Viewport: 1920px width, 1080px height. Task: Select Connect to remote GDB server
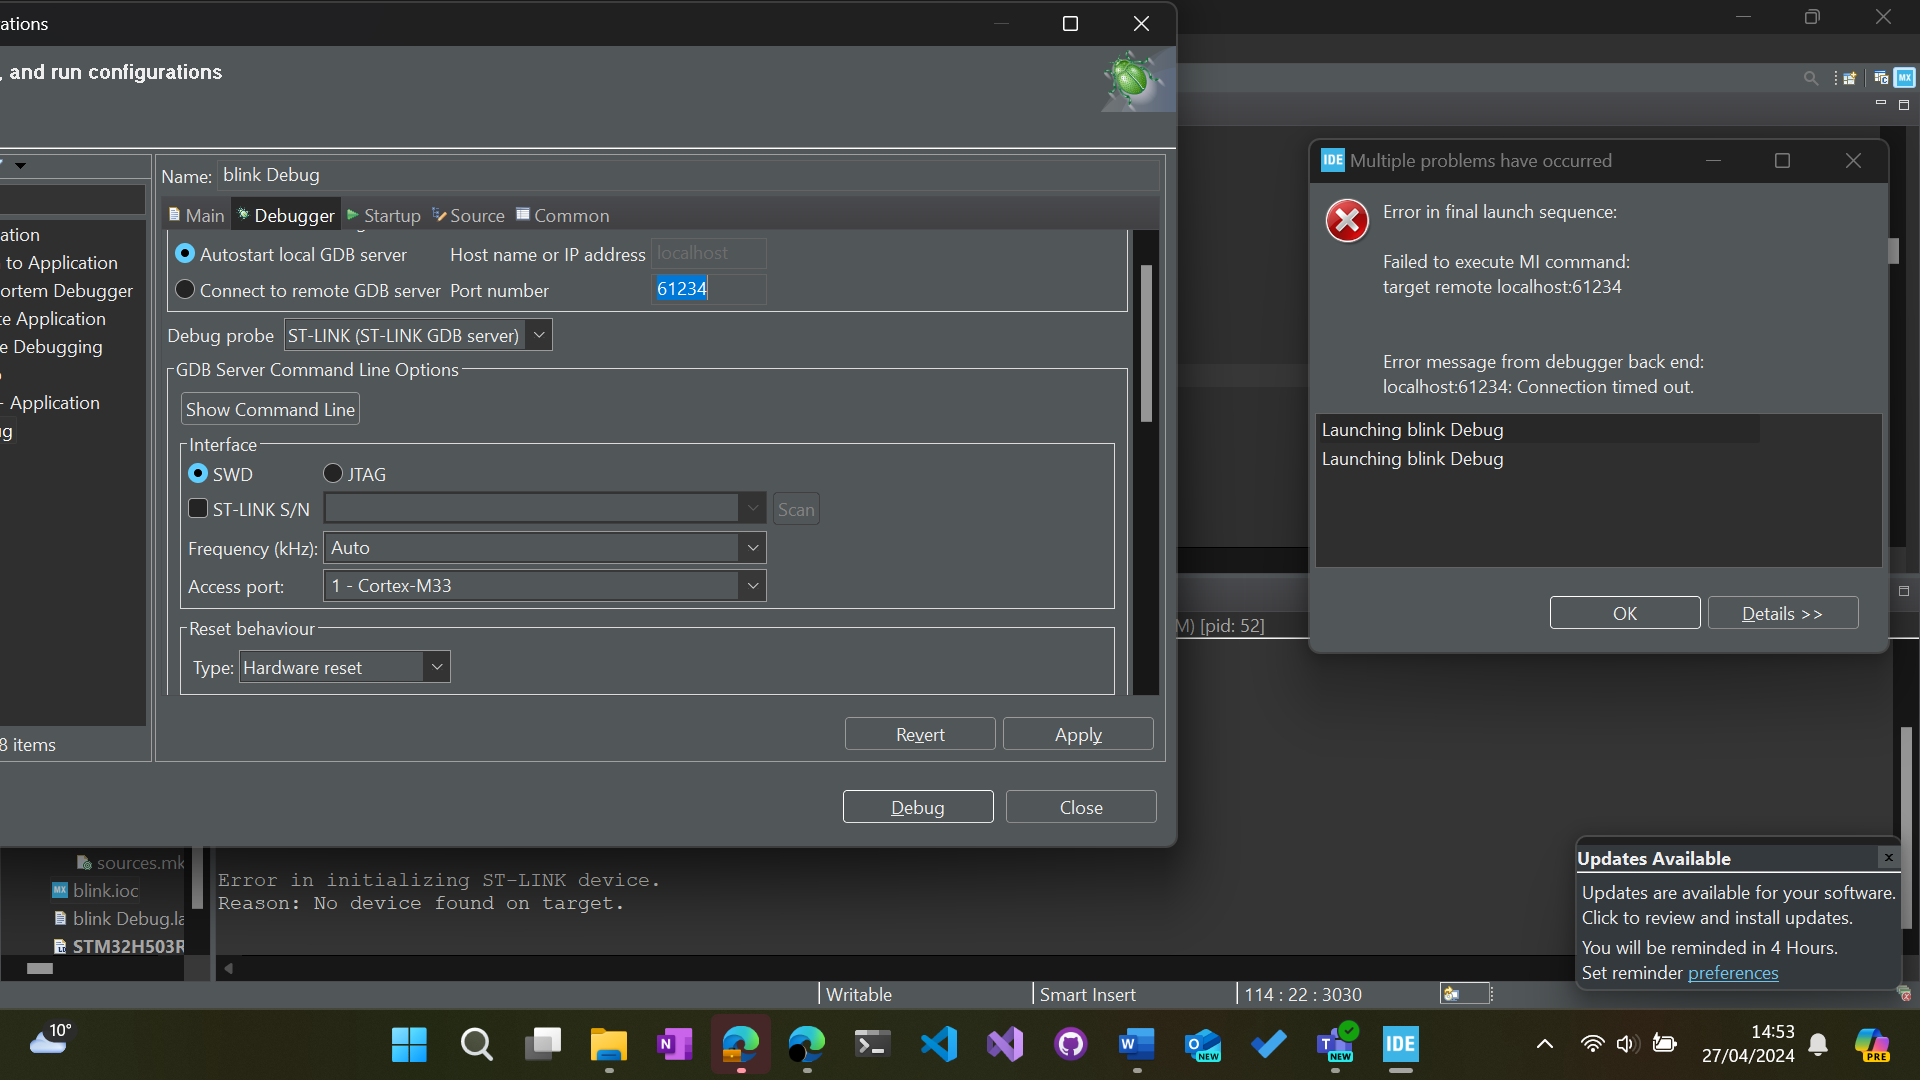tap(185, 289)
